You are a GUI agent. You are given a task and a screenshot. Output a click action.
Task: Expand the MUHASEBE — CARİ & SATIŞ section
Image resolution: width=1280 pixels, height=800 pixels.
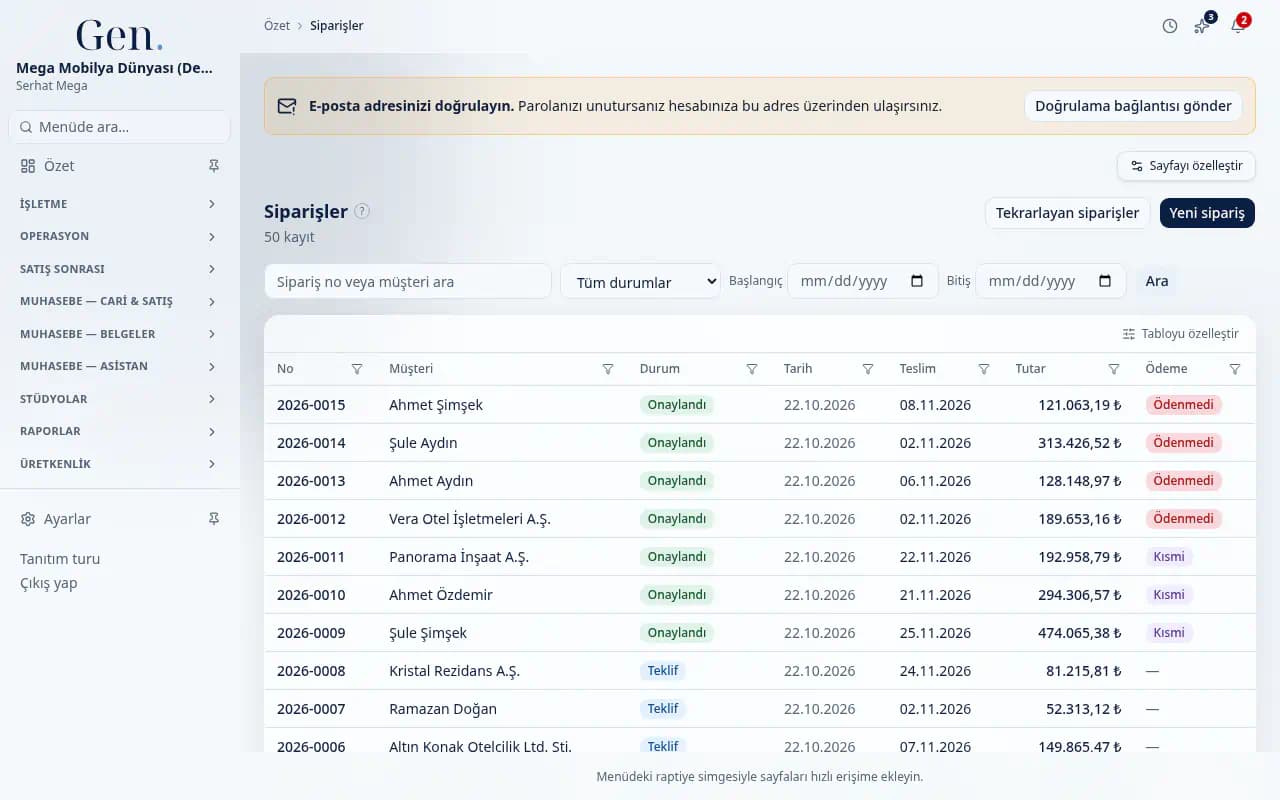click(119, 301)
